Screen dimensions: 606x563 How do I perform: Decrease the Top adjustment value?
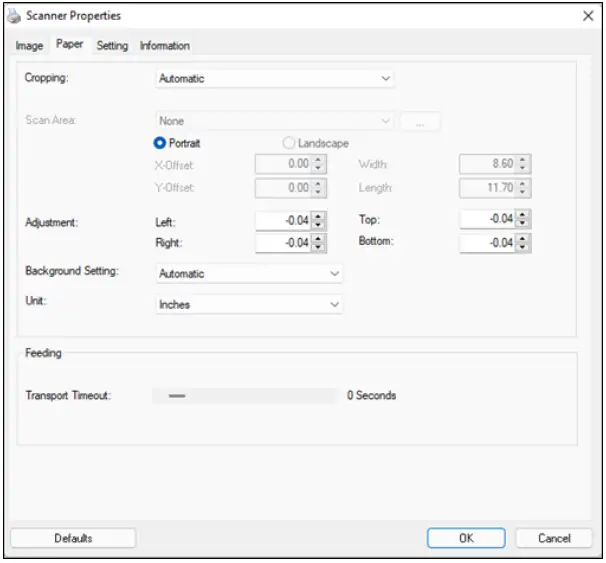pyautogui.click(x=522, y=223)
